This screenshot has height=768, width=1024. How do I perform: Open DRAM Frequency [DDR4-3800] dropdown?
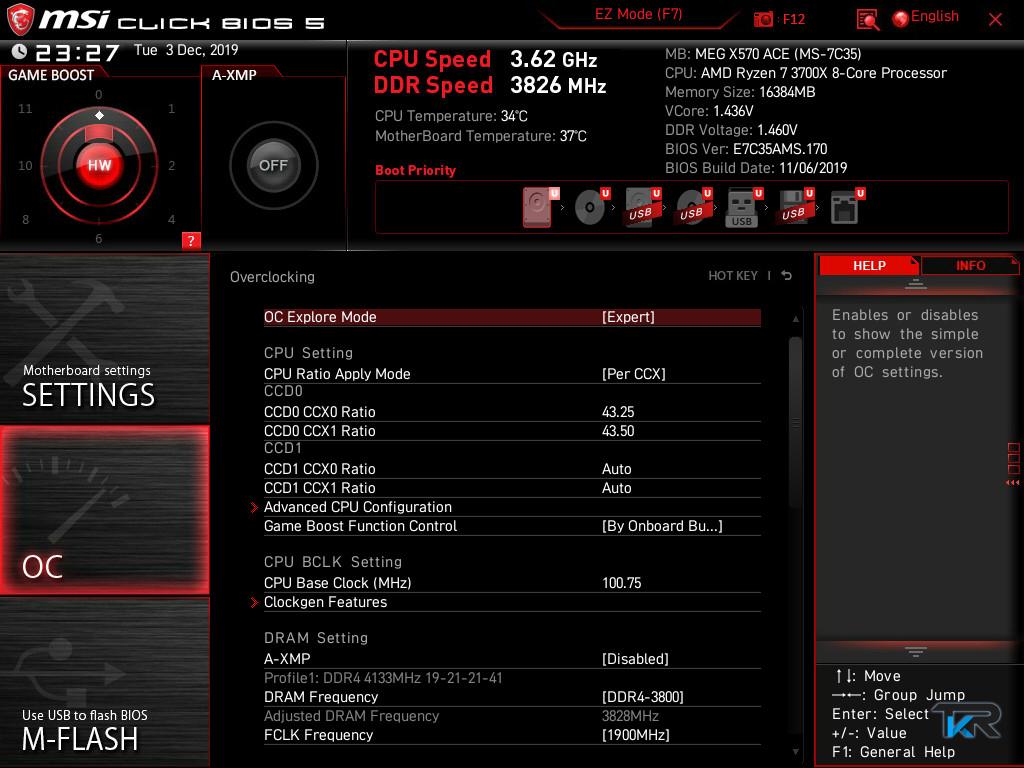(x=512, y=697)
